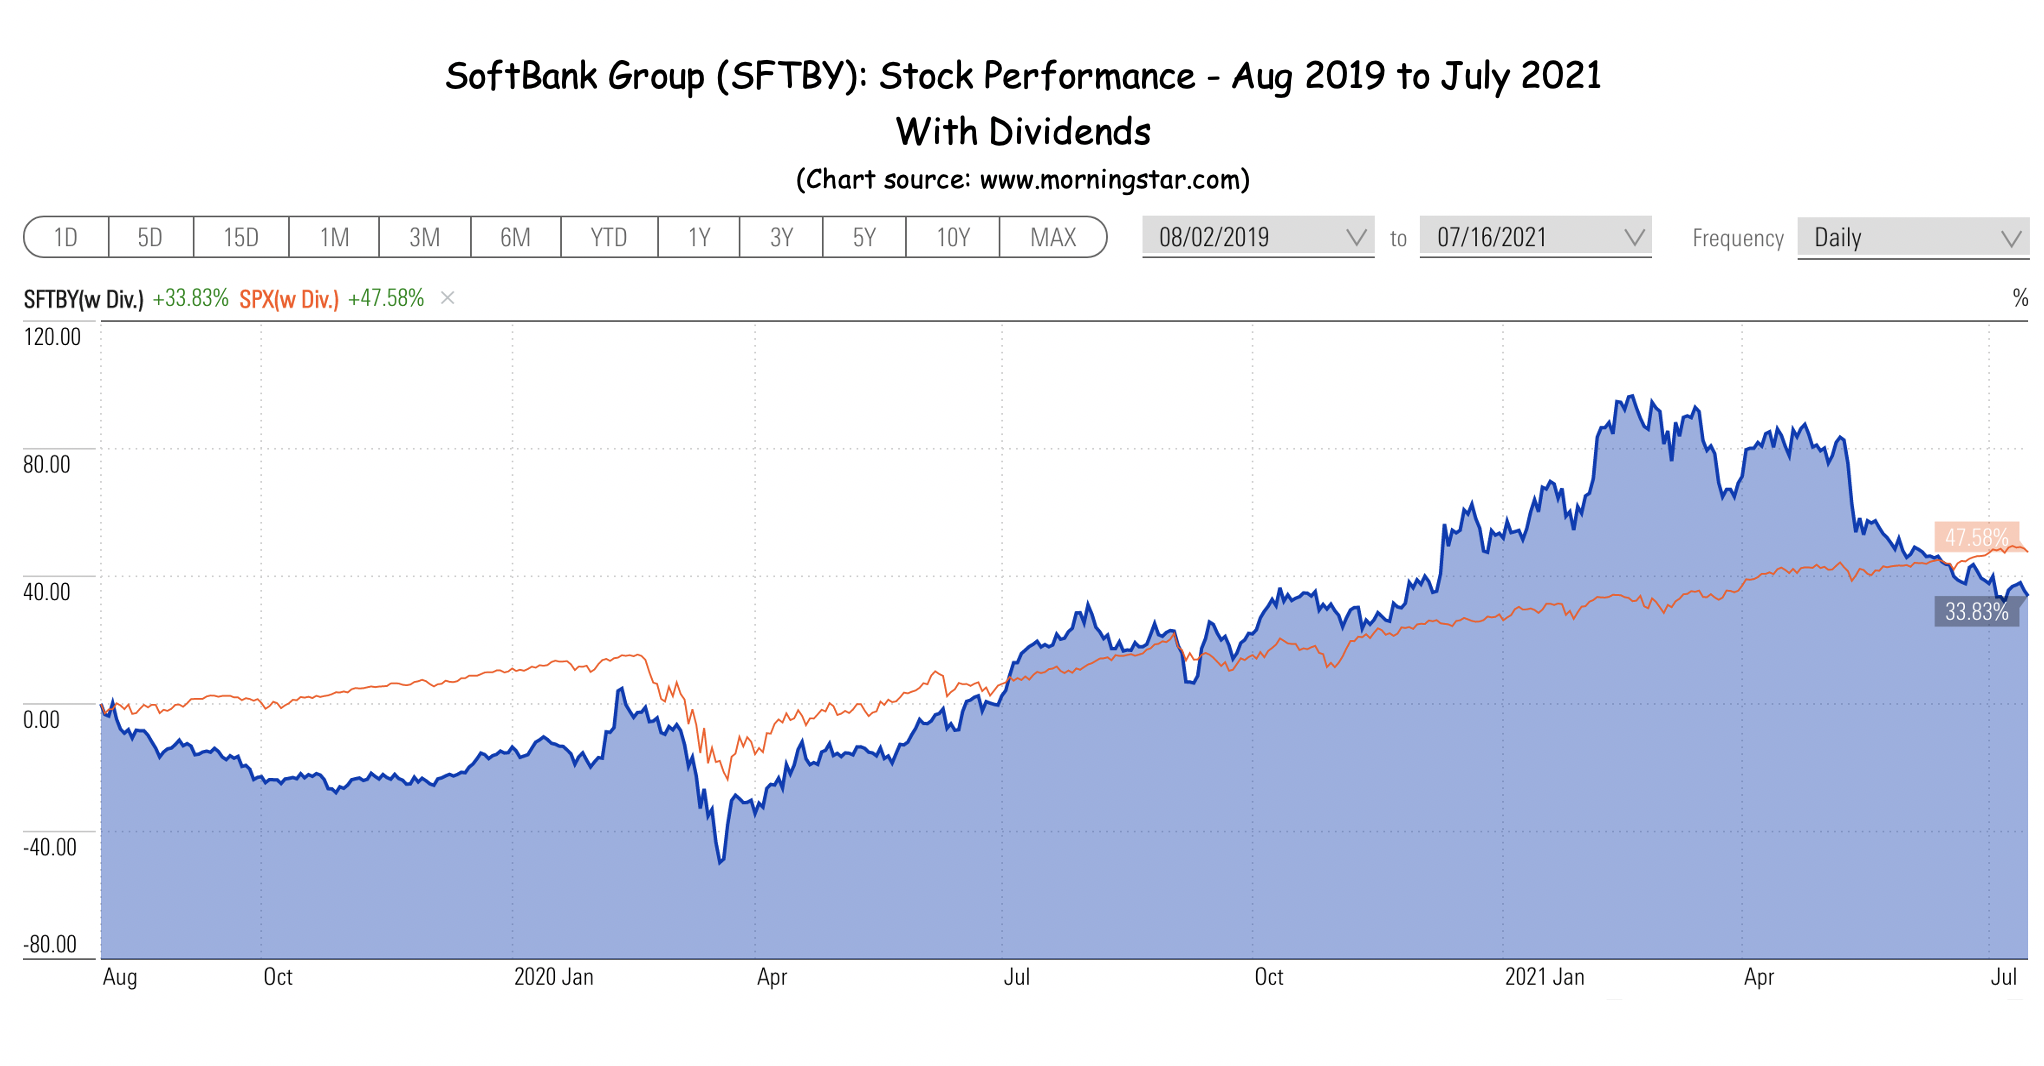Screen dimensions: 2044x1066
Task: Click the blue 33.83% value marker
Action: (1977, 611)
